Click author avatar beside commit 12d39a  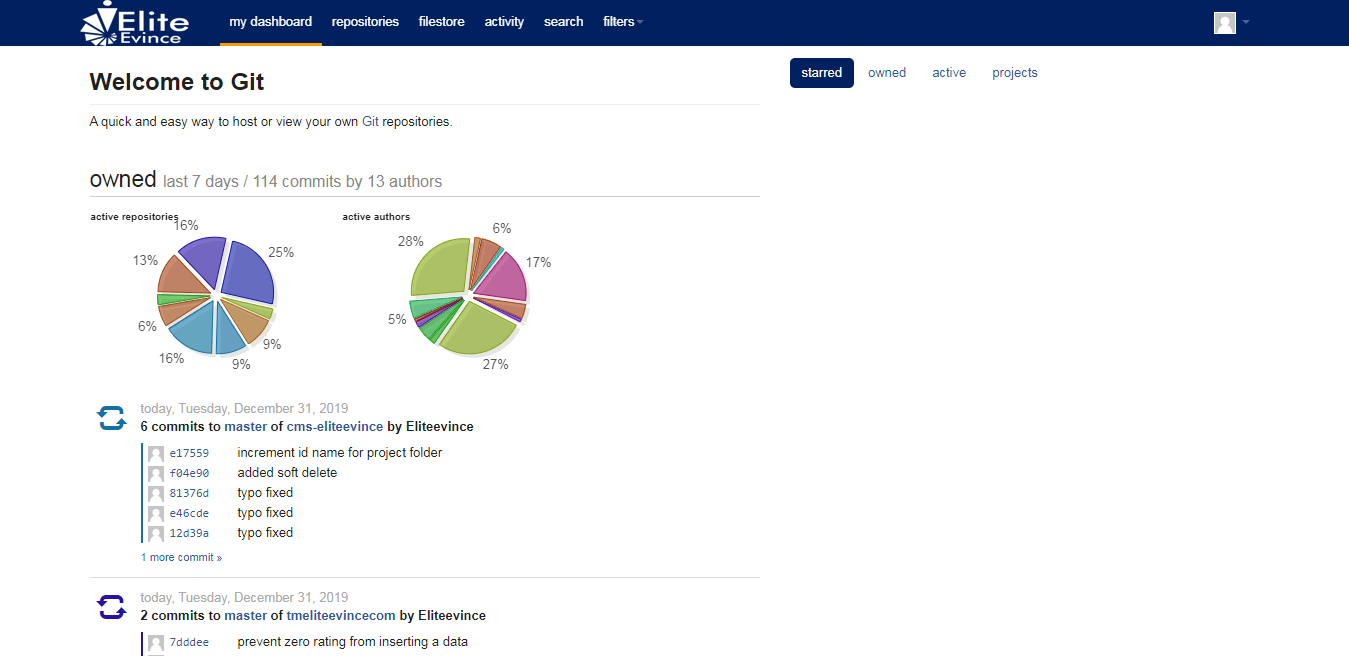pyautogui.click(x=156, y=534)
